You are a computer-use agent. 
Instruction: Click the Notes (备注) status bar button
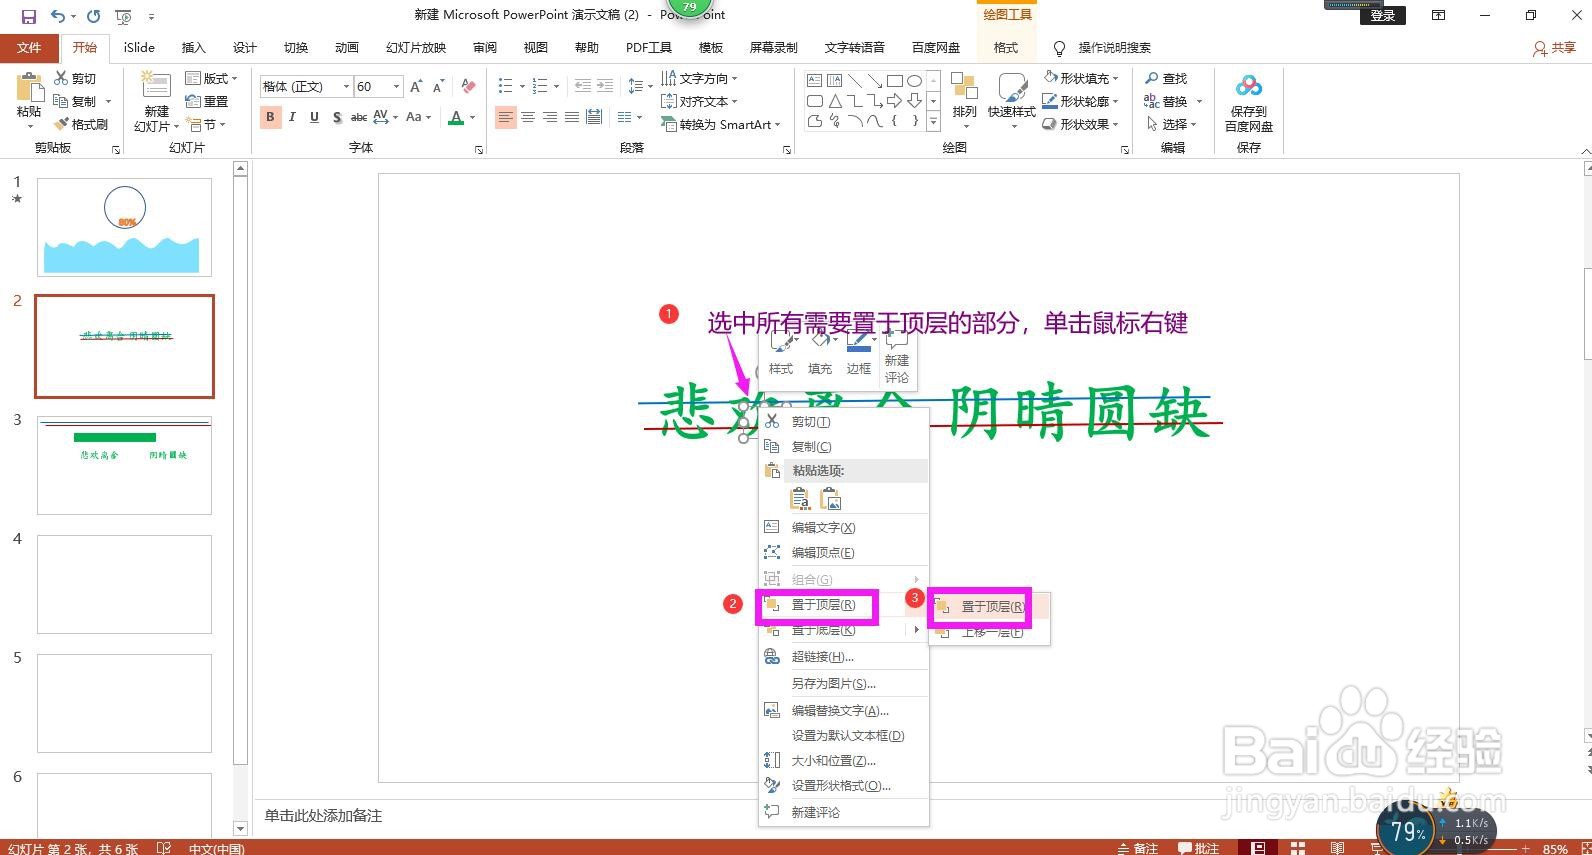[x=1137, y=847]
